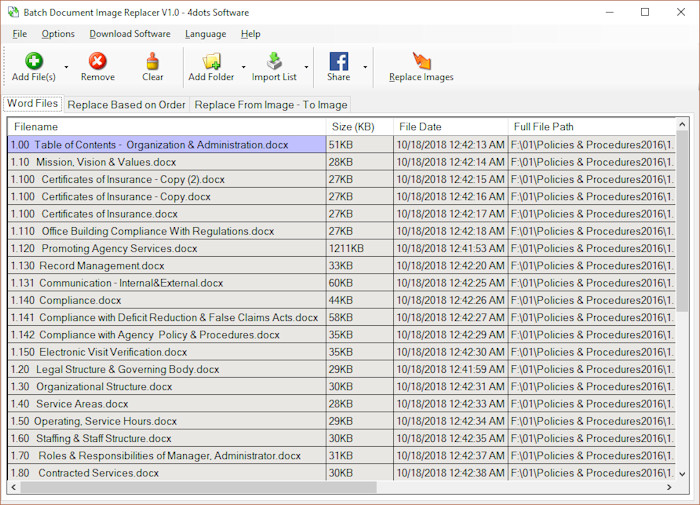Click the horizontal scrollbar left arrow
This screenshot has width=700, height=505.
point(14,487)
